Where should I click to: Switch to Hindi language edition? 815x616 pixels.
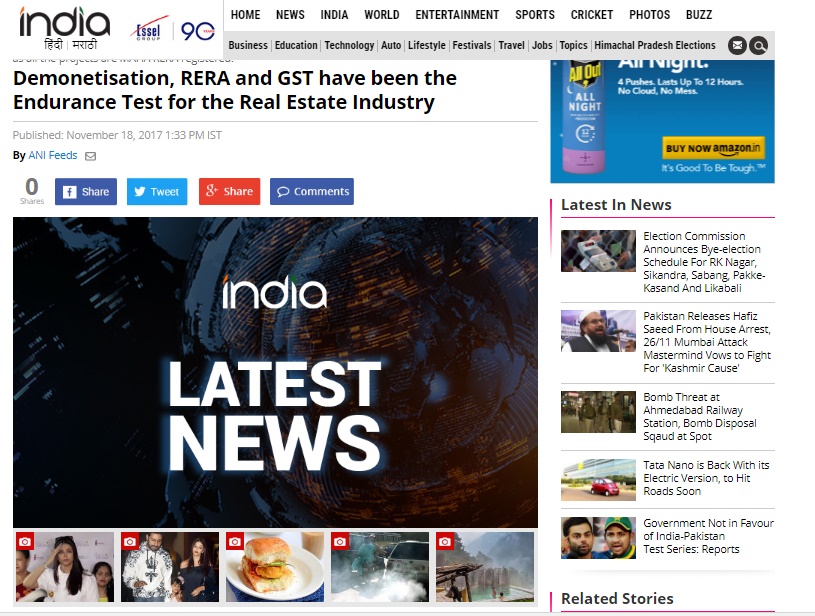pyautogui.click(x=53, y=45)
